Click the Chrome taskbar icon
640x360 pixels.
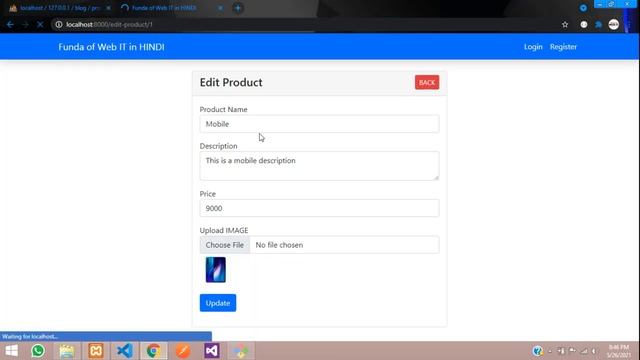coord(154,351)
